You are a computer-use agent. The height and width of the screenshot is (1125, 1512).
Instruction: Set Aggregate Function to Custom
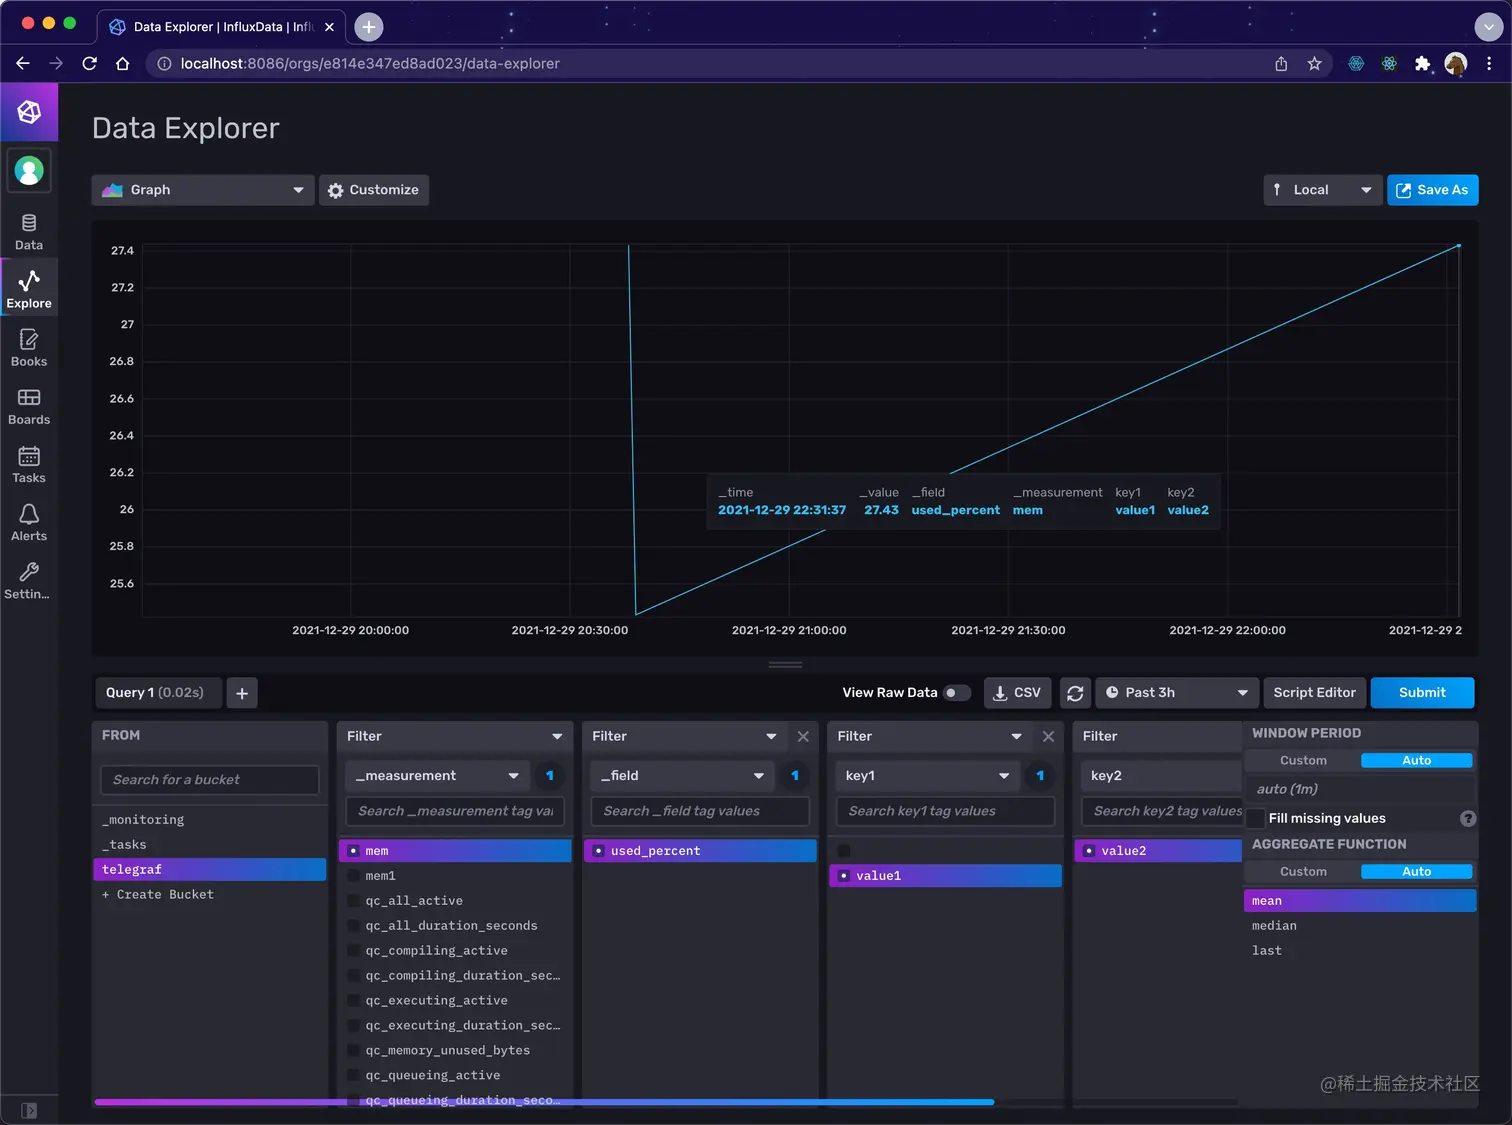tap(1303, 871)
